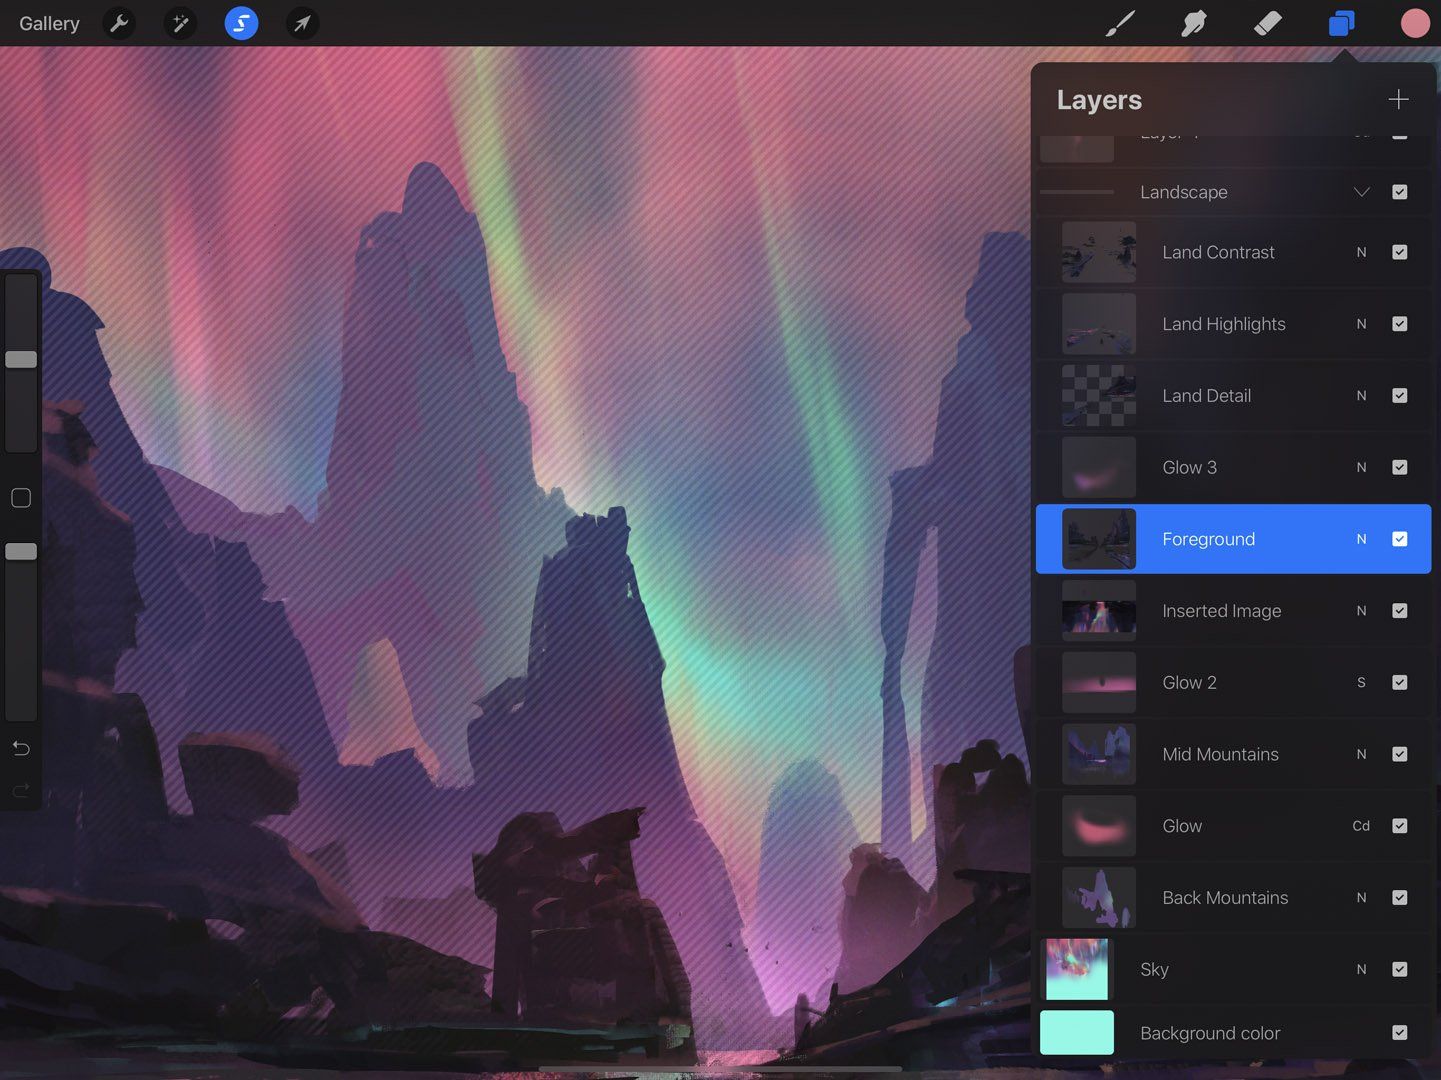Open the Adjustments magic wand menu
1441x1080 pixels.
(x=180, y=23)
